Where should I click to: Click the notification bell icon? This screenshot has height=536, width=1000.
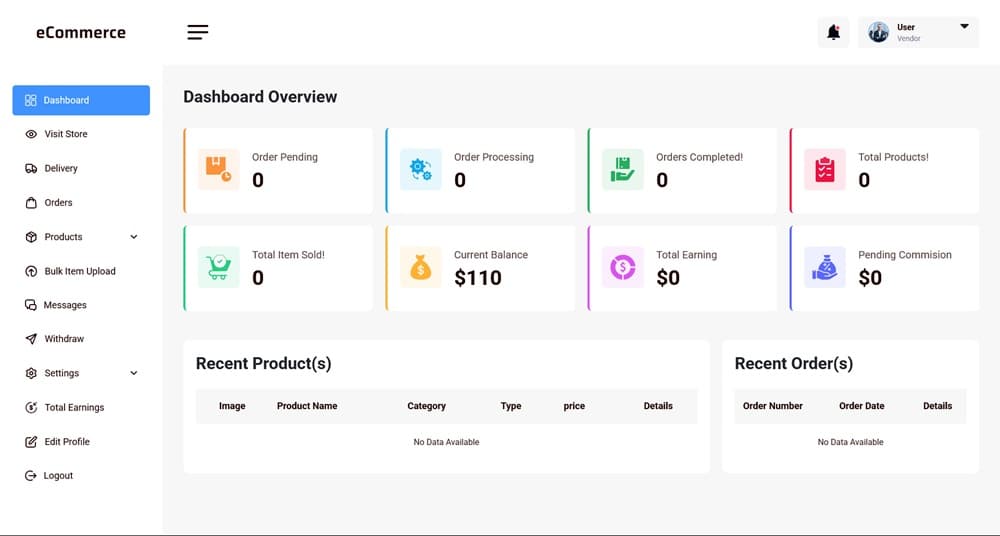coord(833,33)
